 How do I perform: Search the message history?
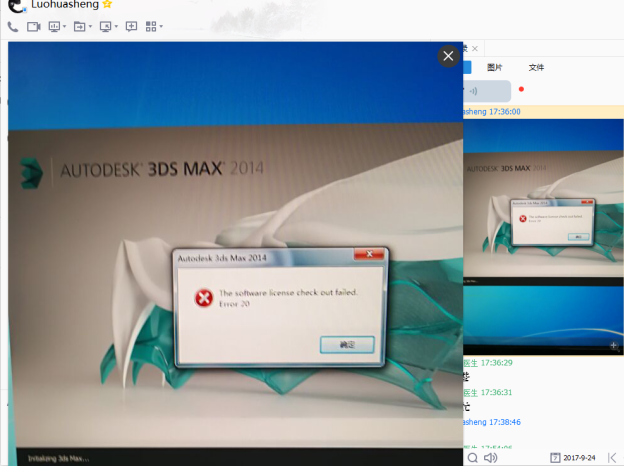472,458
